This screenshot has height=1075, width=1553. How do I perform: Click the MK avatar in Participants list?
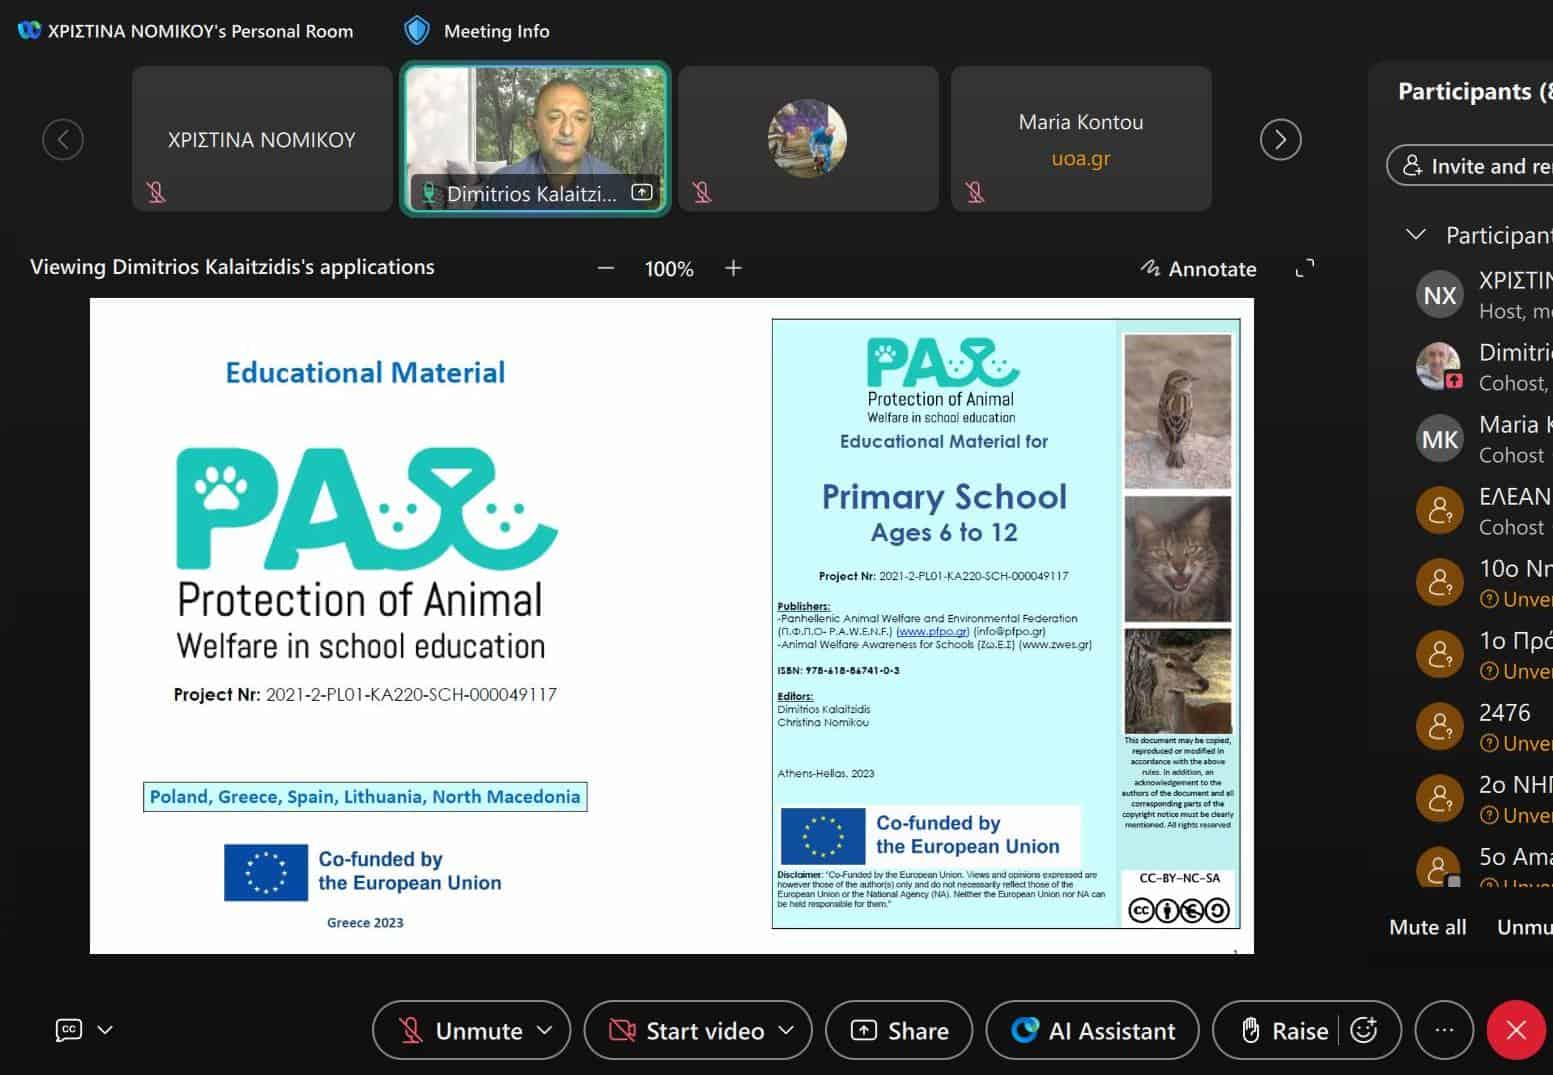coord(1440,439)
